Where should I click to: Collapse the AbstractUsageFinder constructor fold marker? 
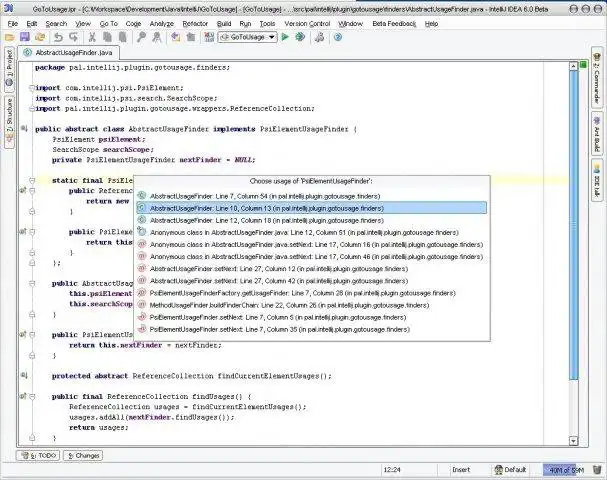click(32, 283)
